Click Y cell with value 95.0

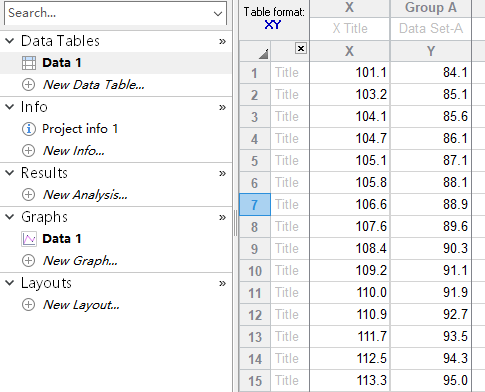[431, 381]
